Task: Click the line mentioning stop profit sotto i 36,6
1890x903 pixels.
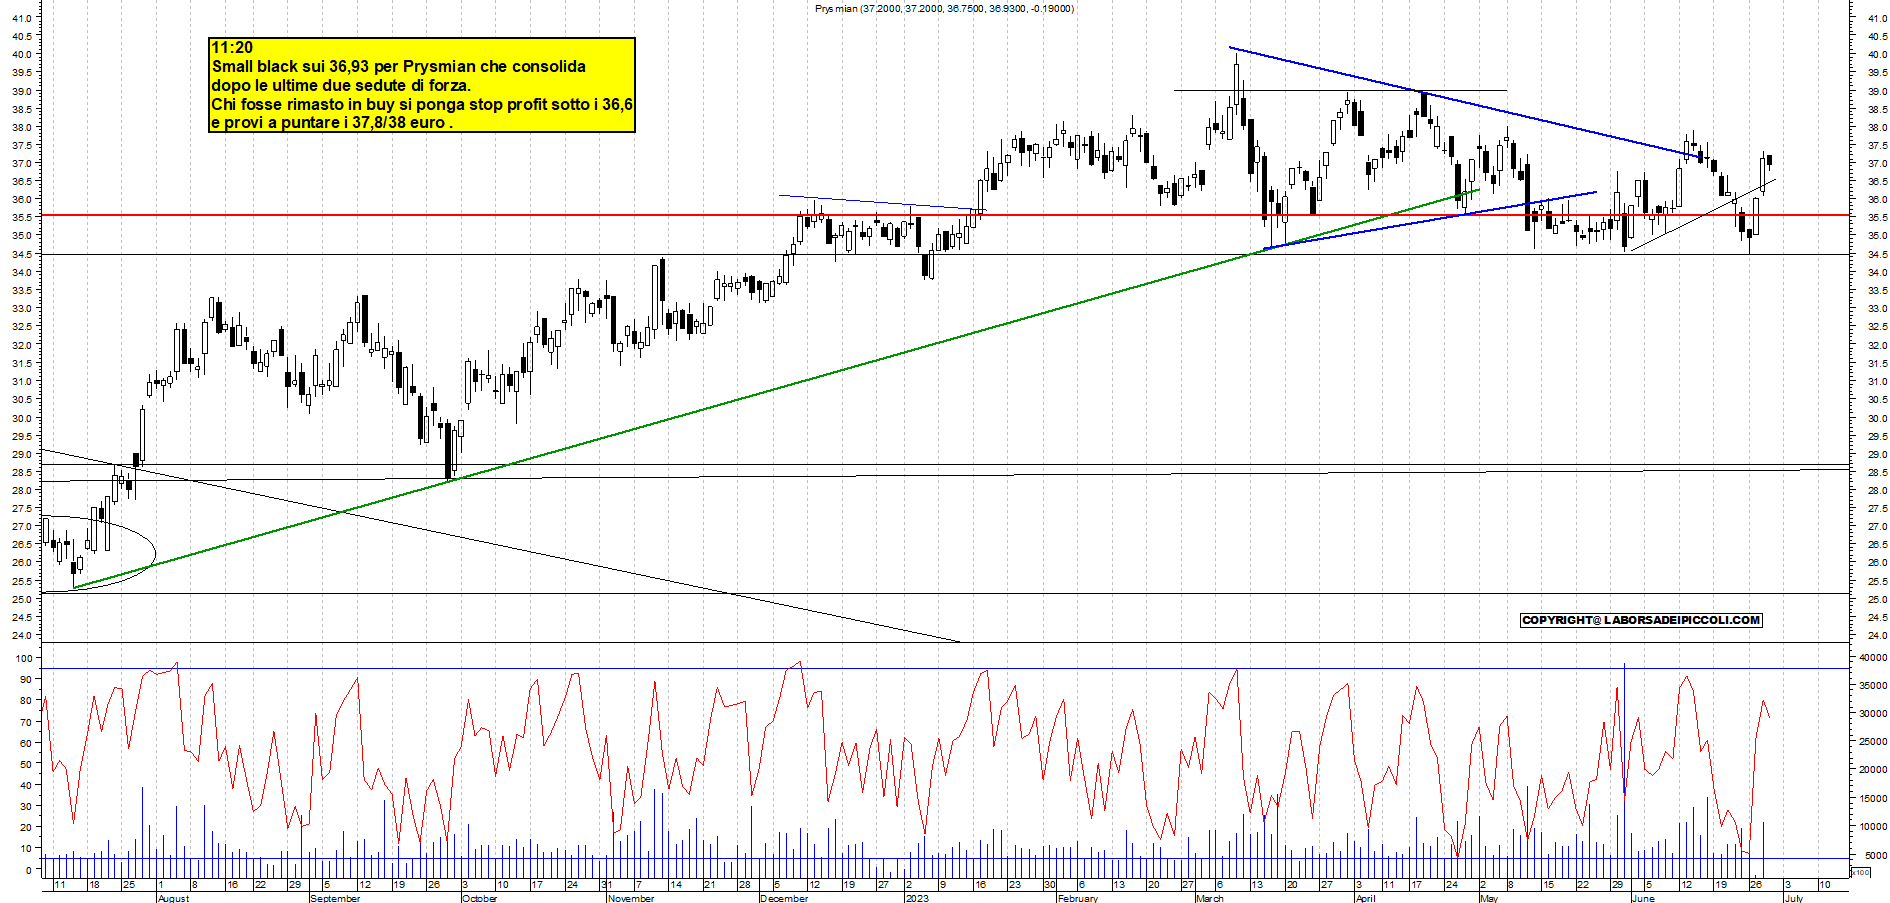Action: pos(422,104)
